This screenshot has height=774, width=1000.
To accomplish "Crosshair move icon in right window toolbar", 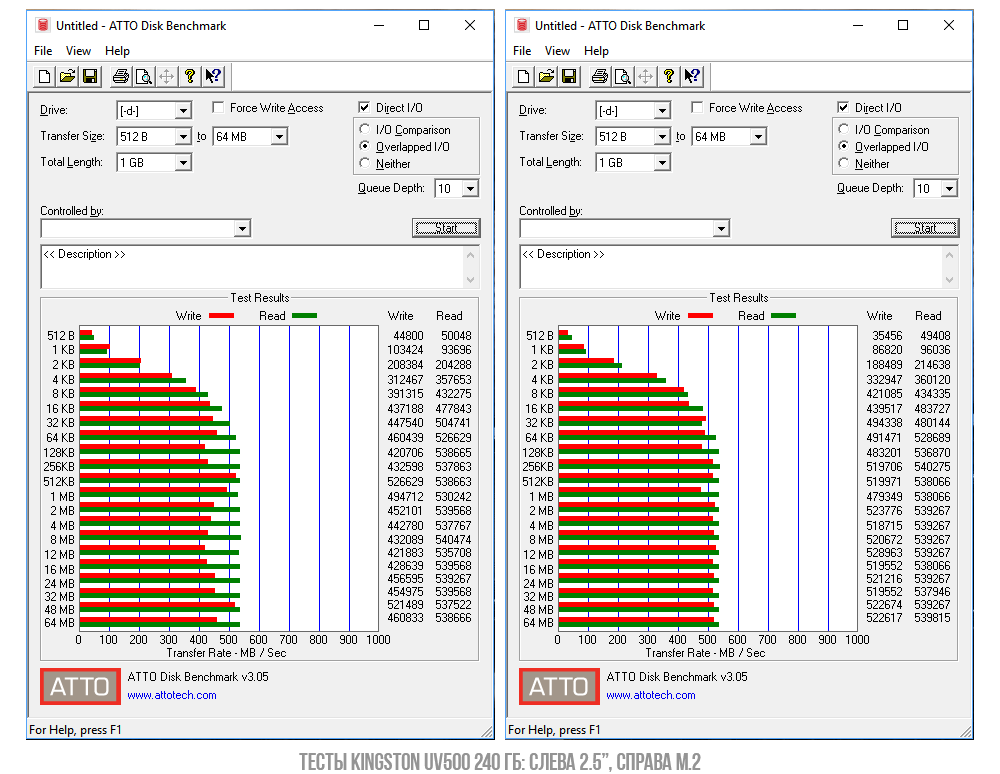I will tap(645, 77).
